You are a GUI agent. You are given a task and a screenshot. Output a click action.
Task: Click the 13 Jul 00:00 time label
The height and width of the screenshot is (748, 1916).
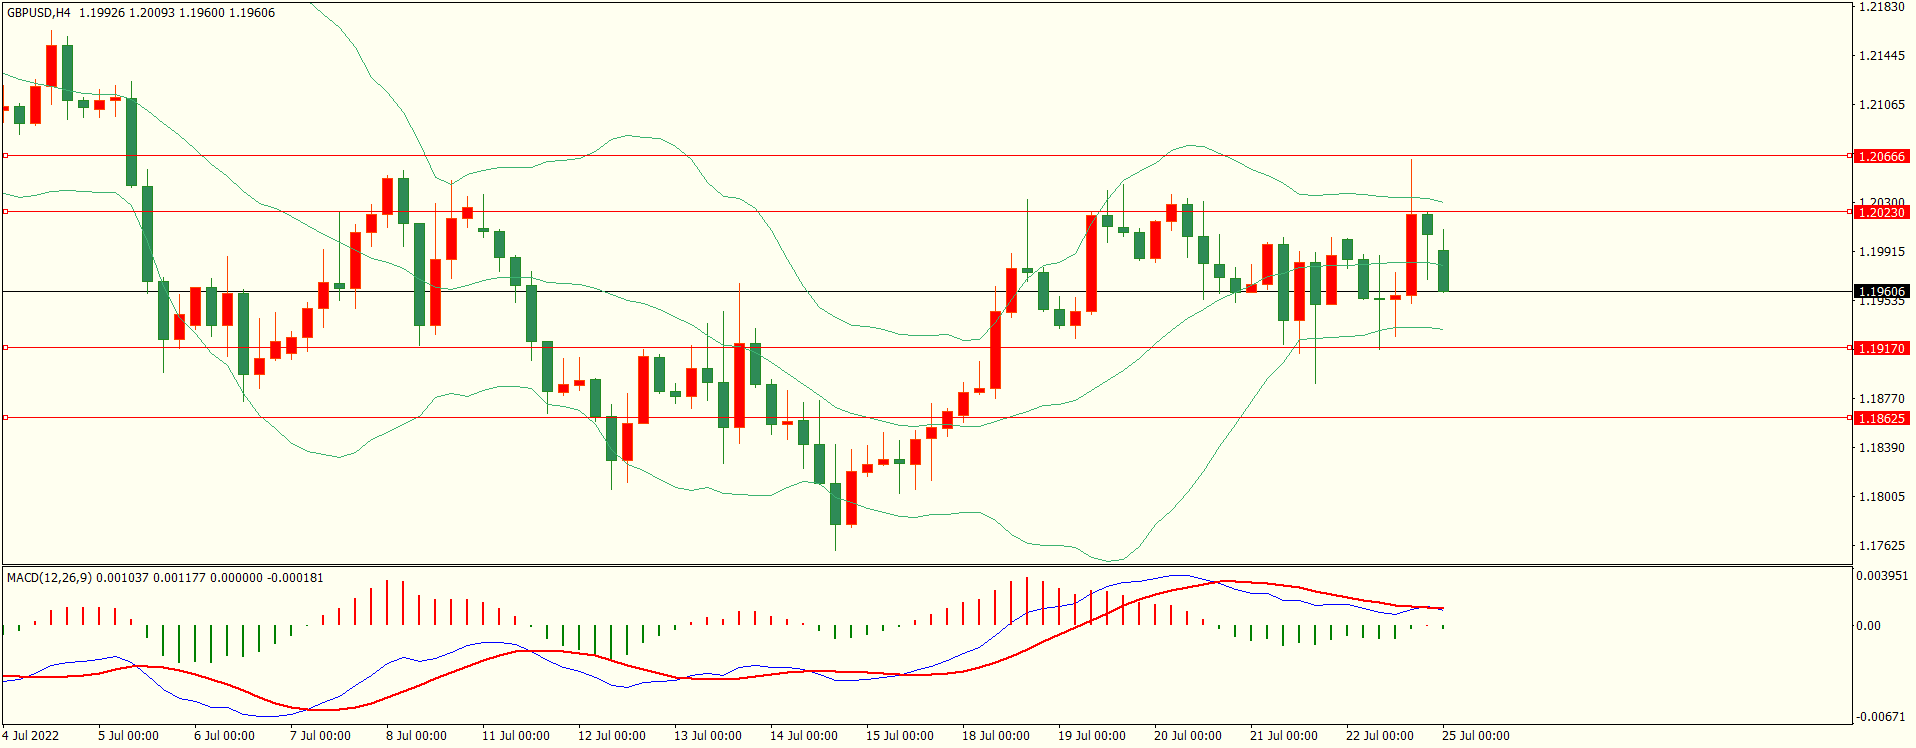click(707, 736)
